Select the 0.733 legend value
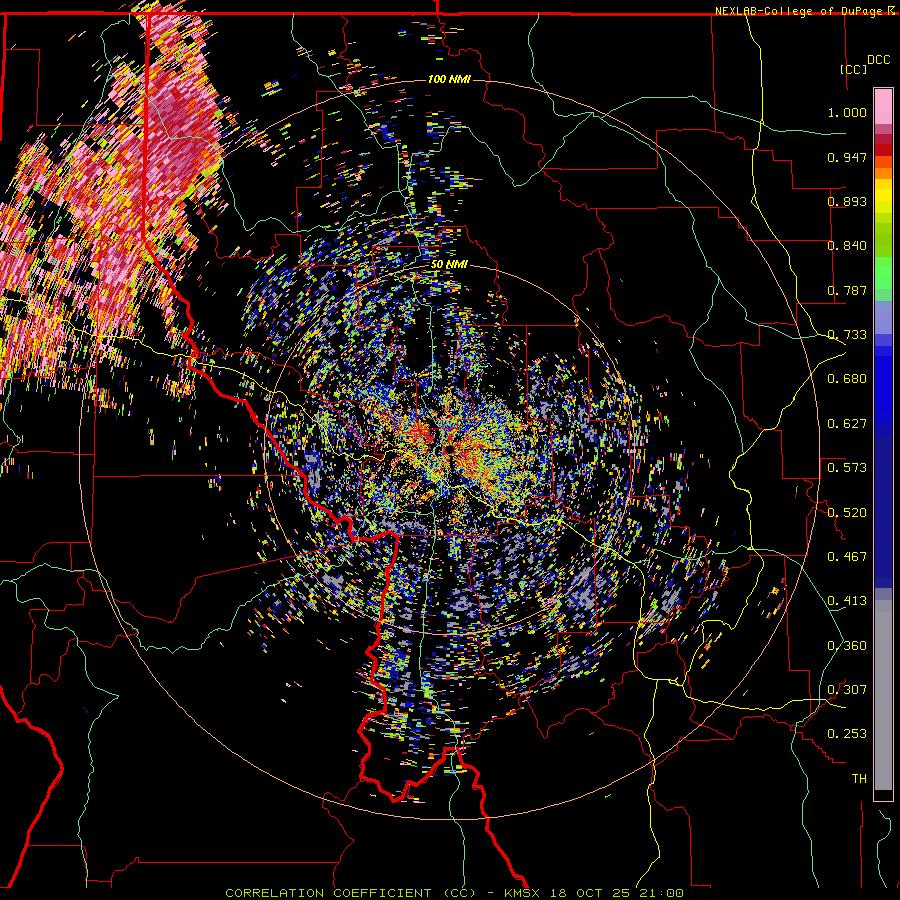This screenshot has height=900, width=900. point(847,335)
